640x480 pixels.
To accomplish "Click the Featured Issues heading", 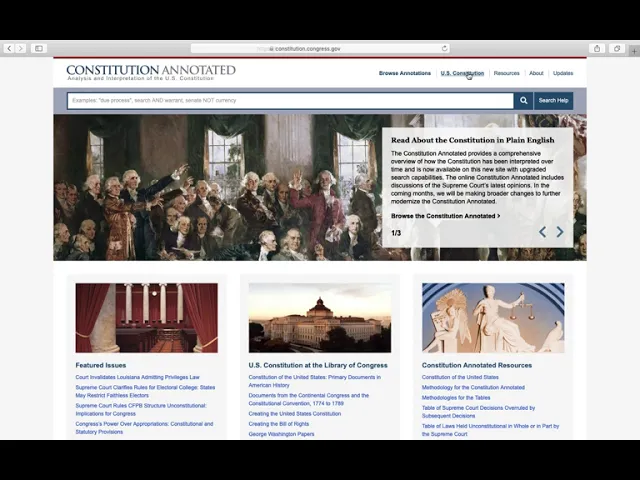I will click(100, 365).
